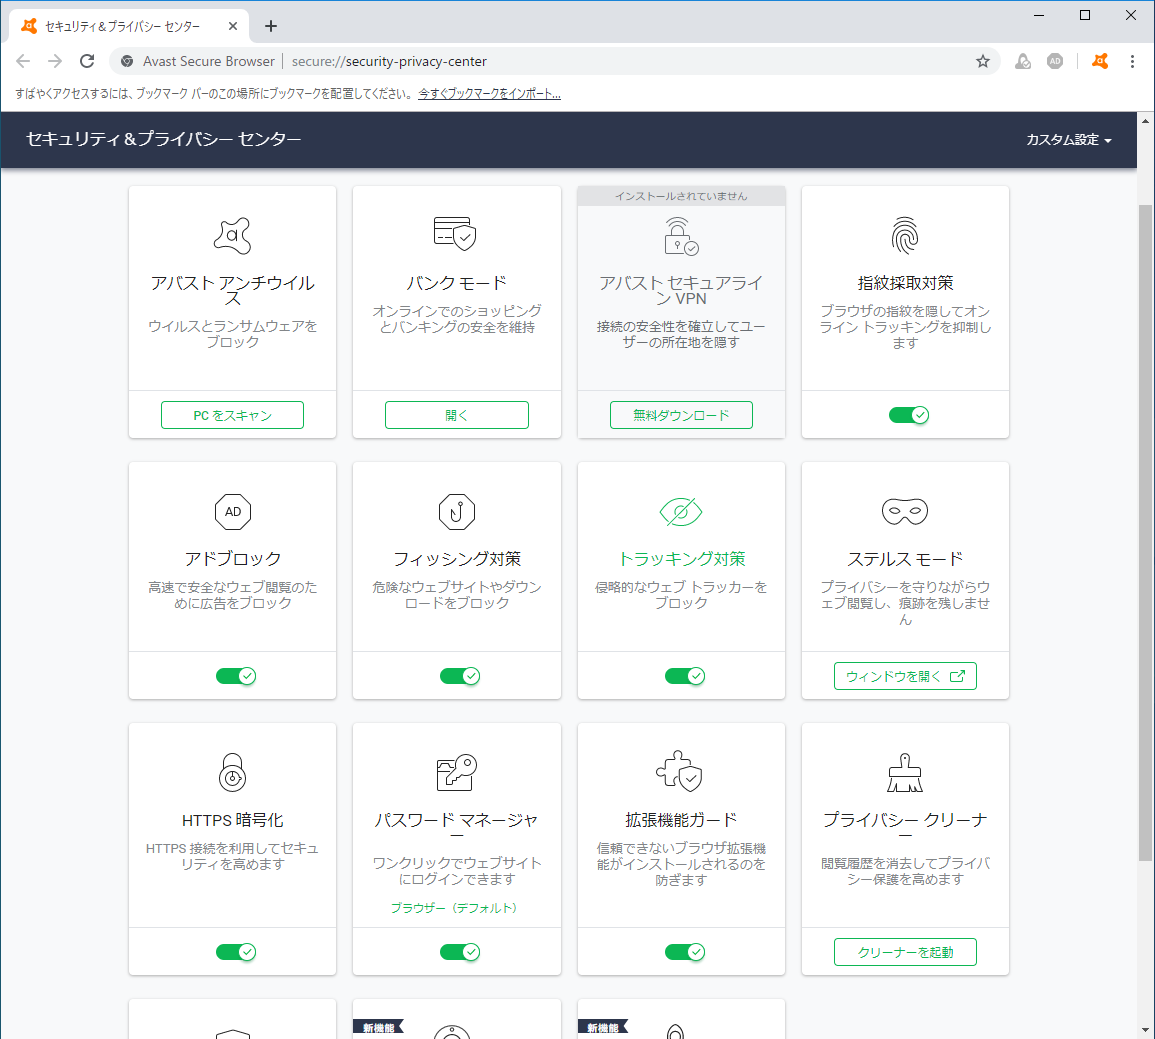This screenshot has width=1155, height=1039.
Task: Click 今すぐブックマークをインポート link
Action: pyautogui.click(x=489, y=94)
